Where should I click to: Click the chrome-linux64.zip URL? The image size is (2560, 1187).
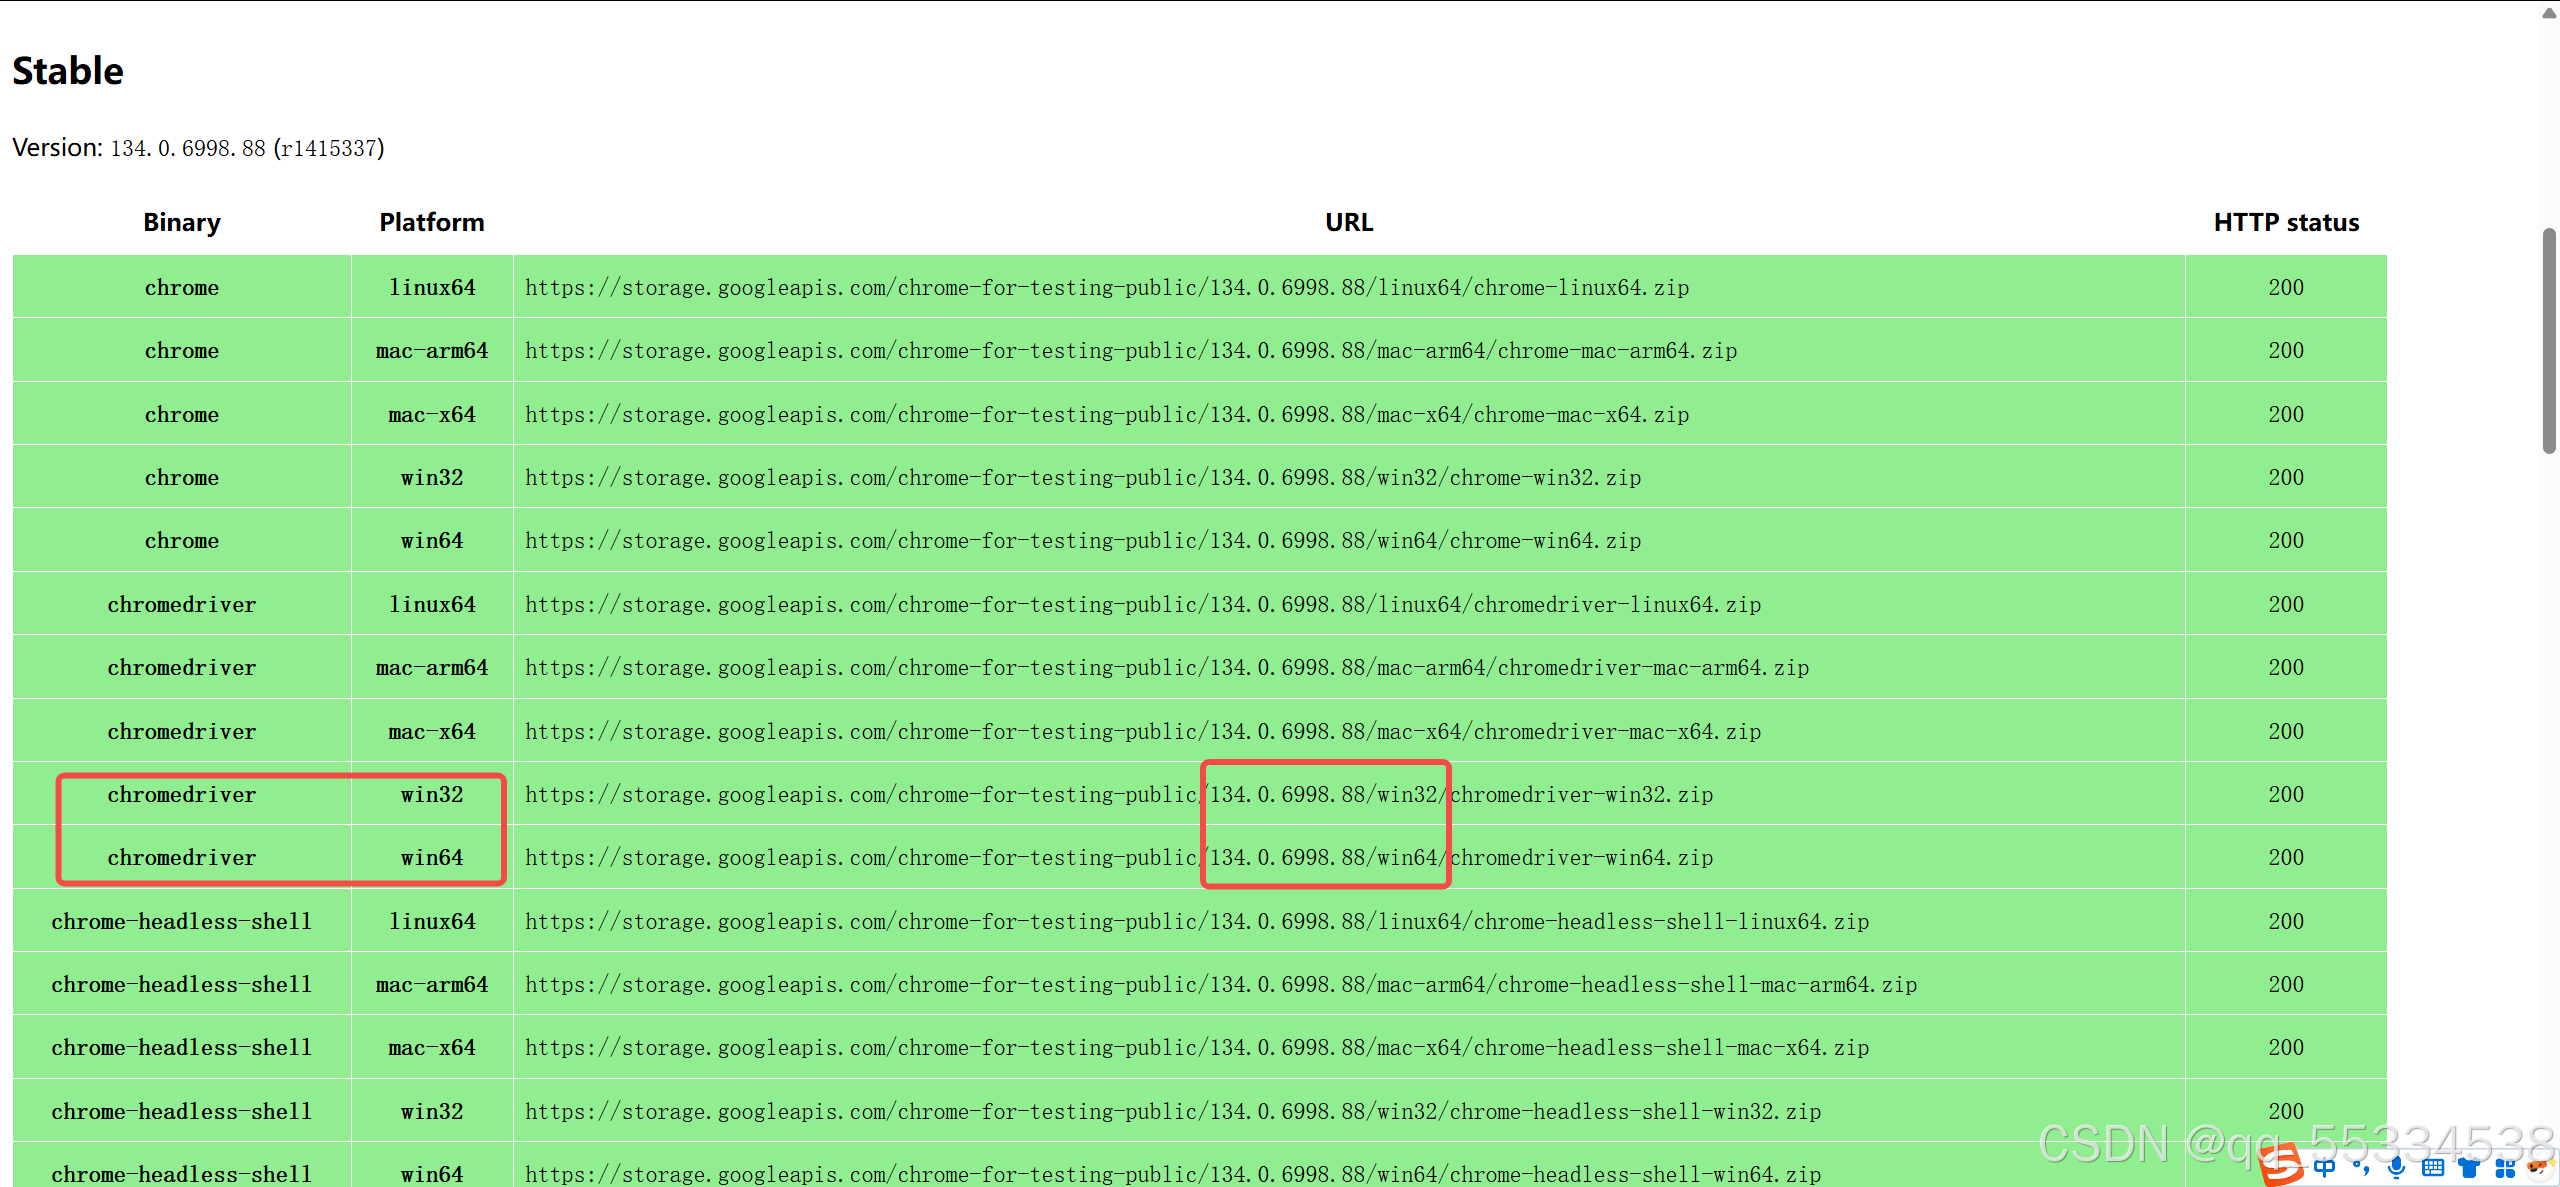(1107, 288)
